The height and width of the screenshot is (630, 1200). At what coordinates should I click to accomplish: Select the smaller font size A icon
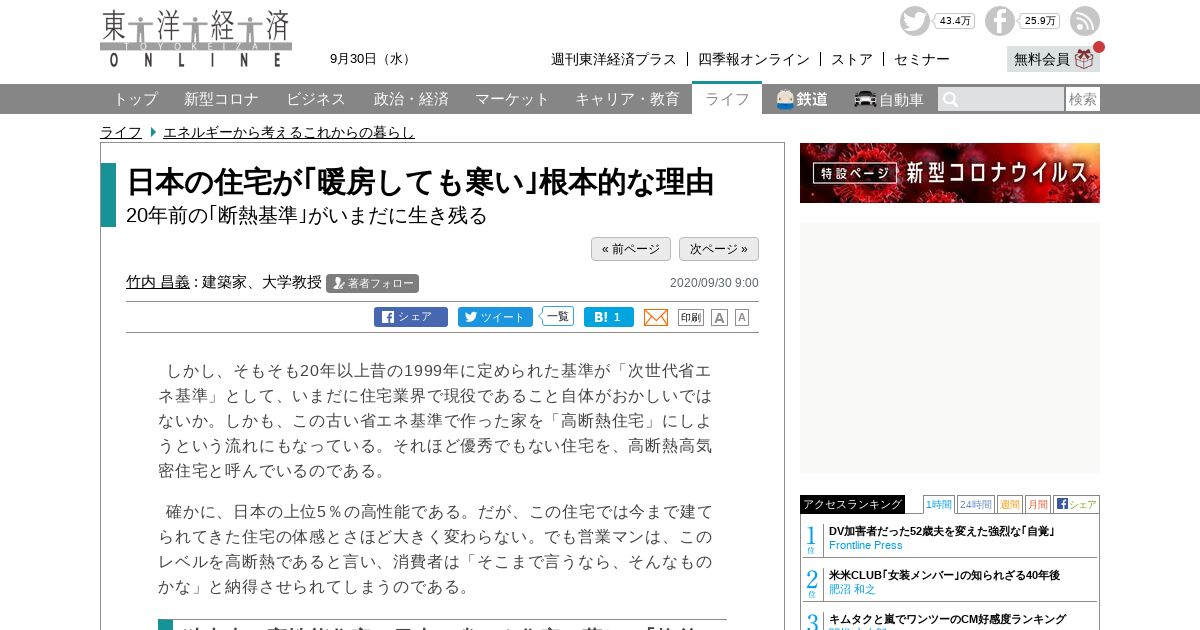pyautogui.click(x=742, y=317)
